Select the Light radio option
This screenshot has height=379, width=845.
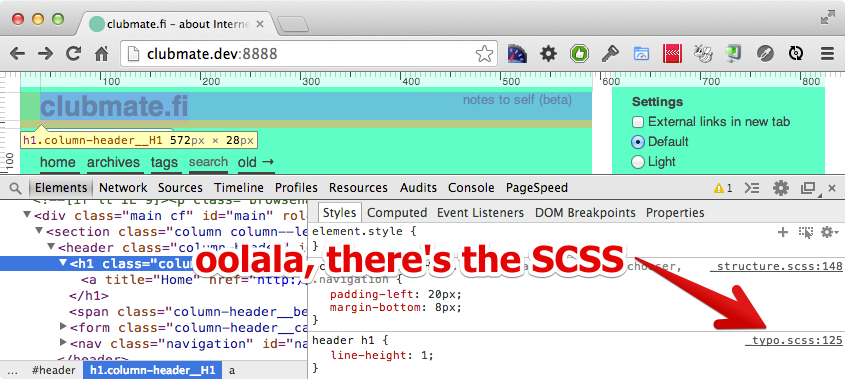click(638, 162)
